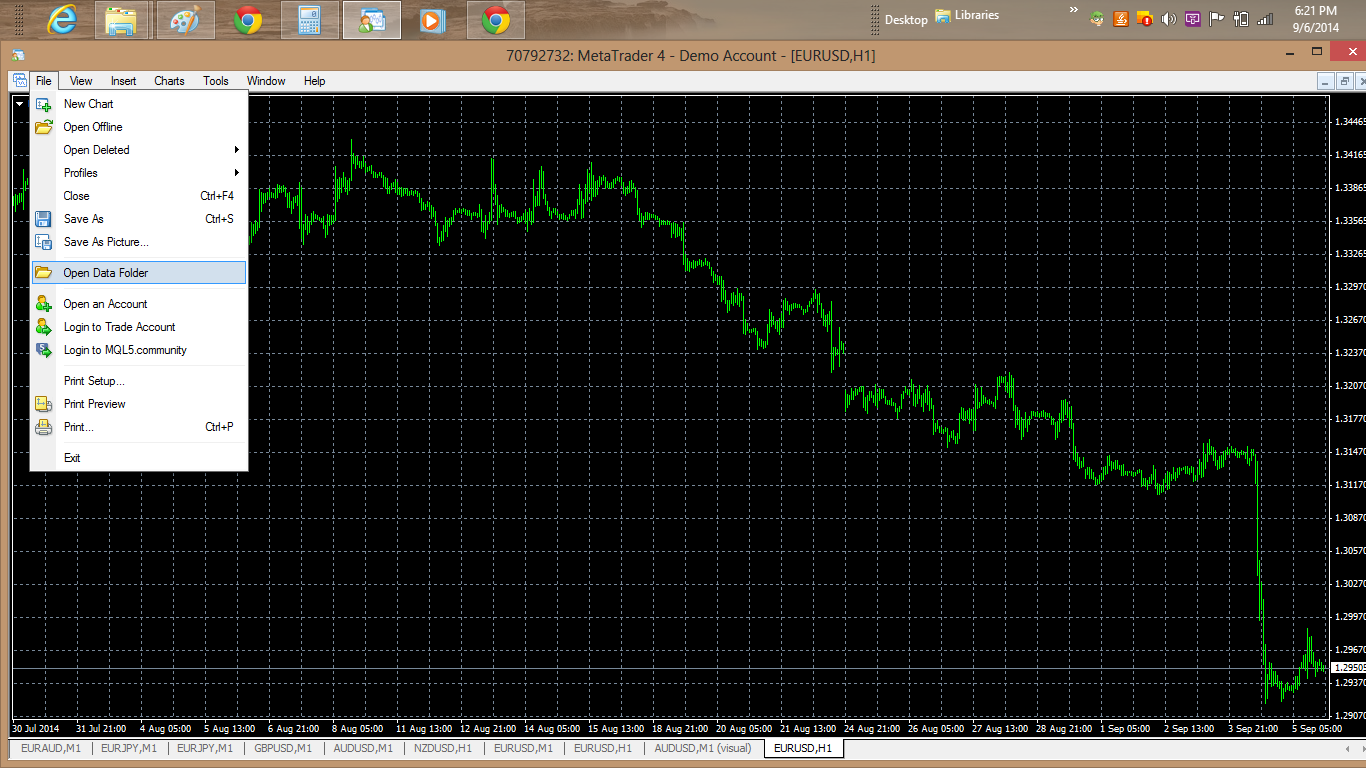Viewport: 1366px width, 768px height.
Task: Select New Chart in the File menu
Action: click(139, 104)
